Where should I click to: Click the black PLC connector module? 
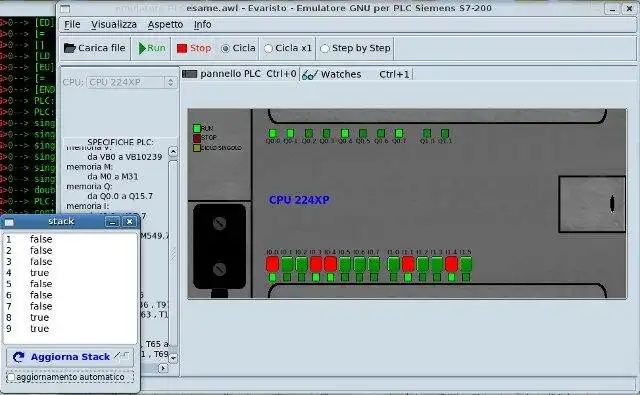[x=220, y=246]
